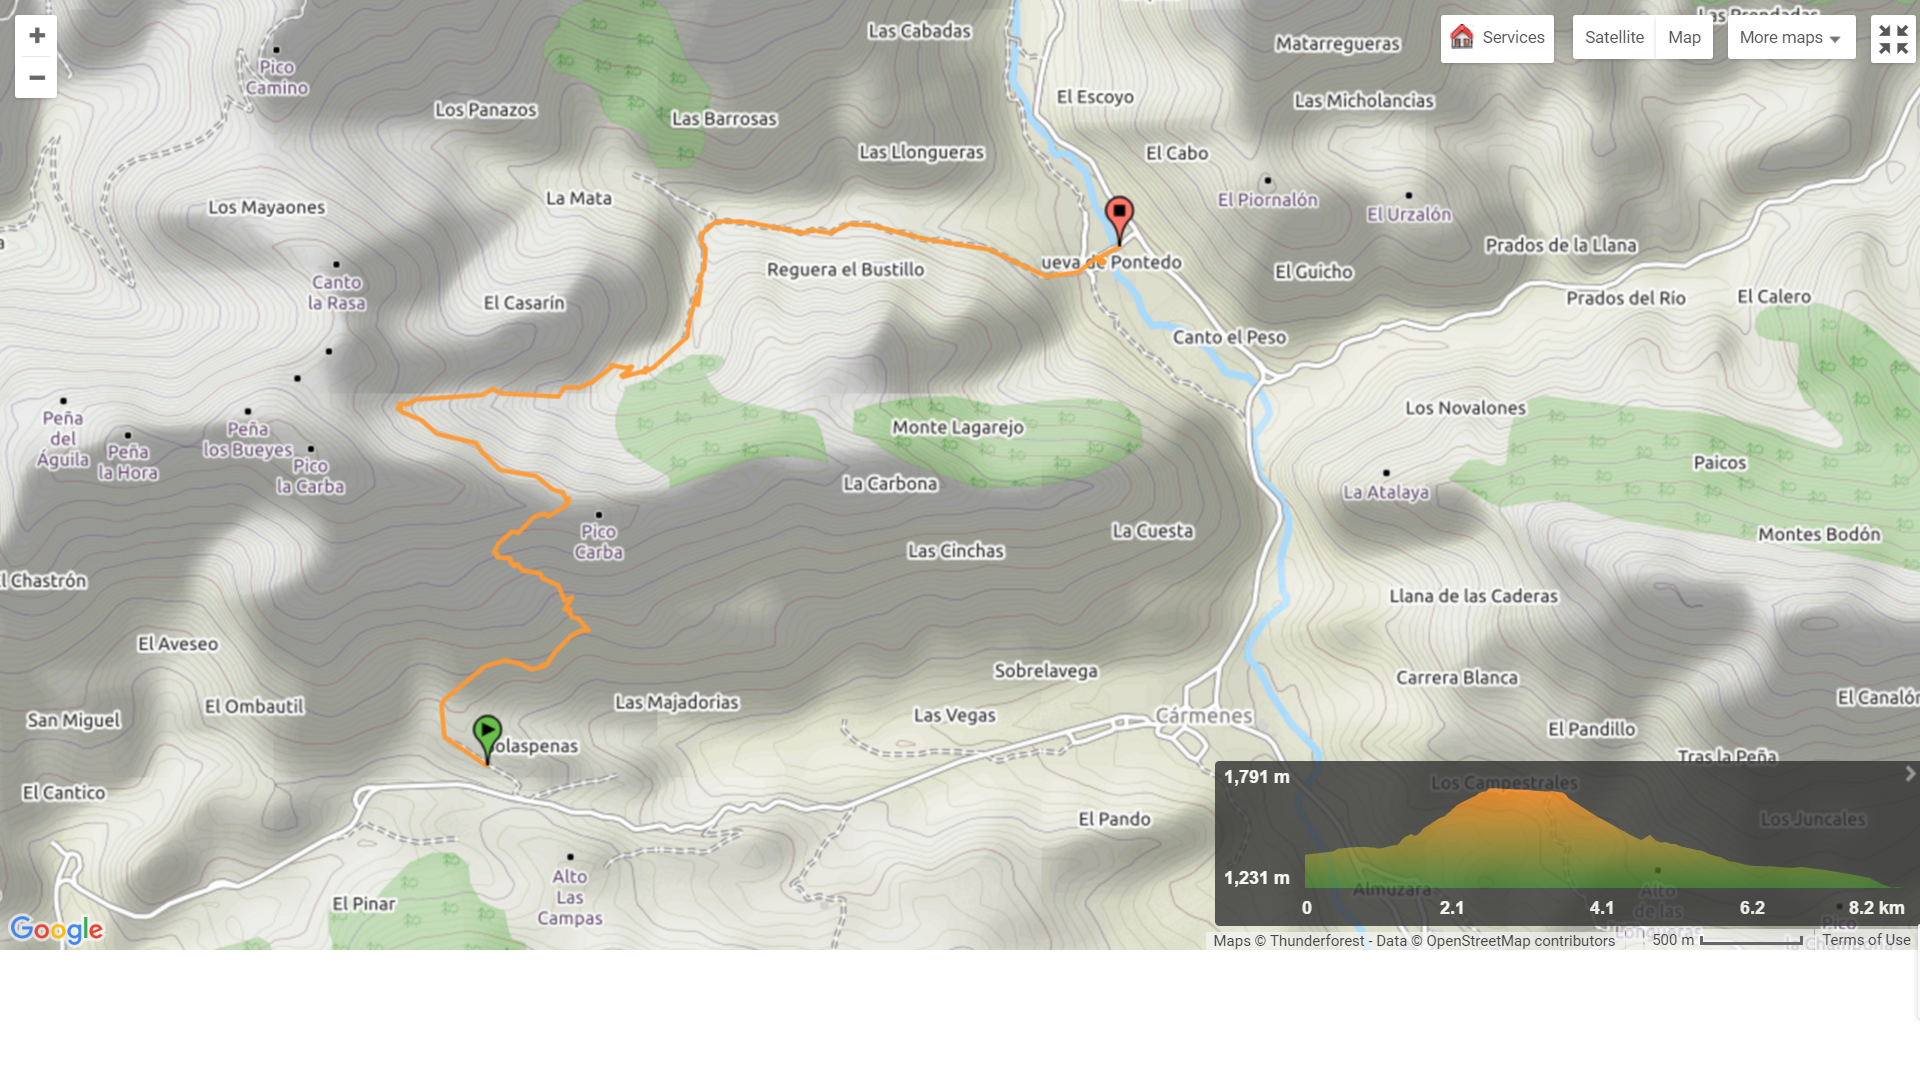Click the Services house icon
Screen dimensions: 1920x1080
pyautogui.click(x=1462, y=37)
